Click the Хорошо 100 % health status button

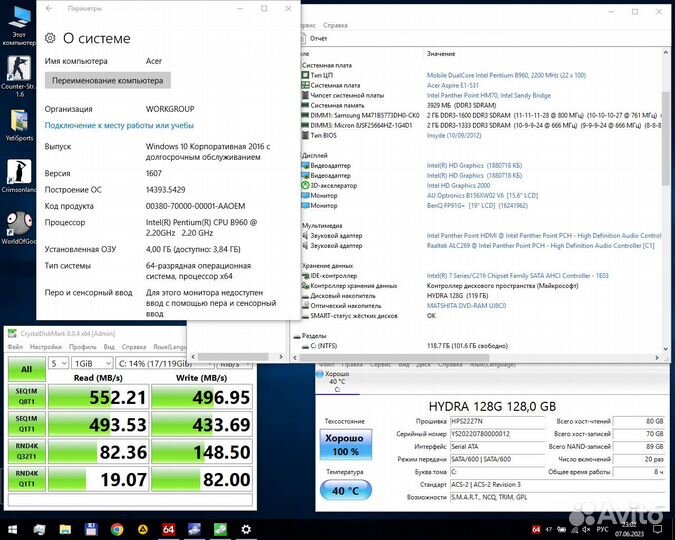point(346,445)
